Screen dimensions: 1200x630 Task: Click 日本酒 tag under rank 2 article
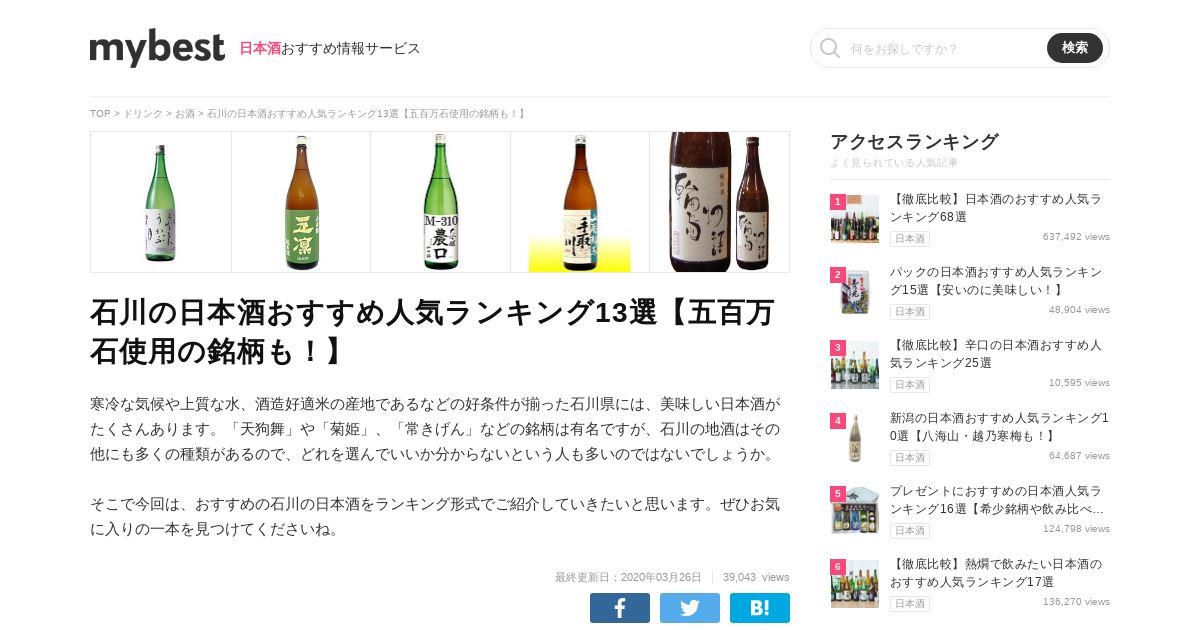point(910,312)
